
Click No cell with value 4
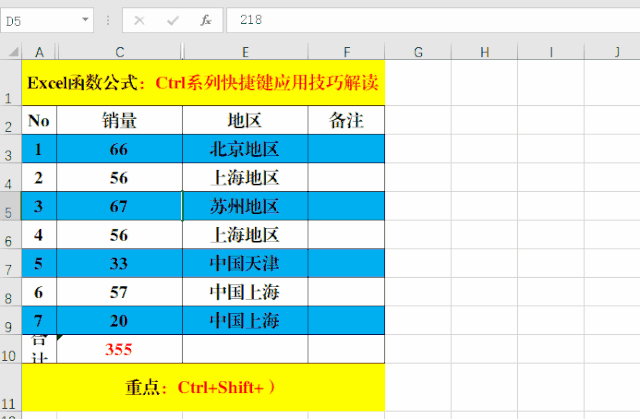click(x=39, y=235)
